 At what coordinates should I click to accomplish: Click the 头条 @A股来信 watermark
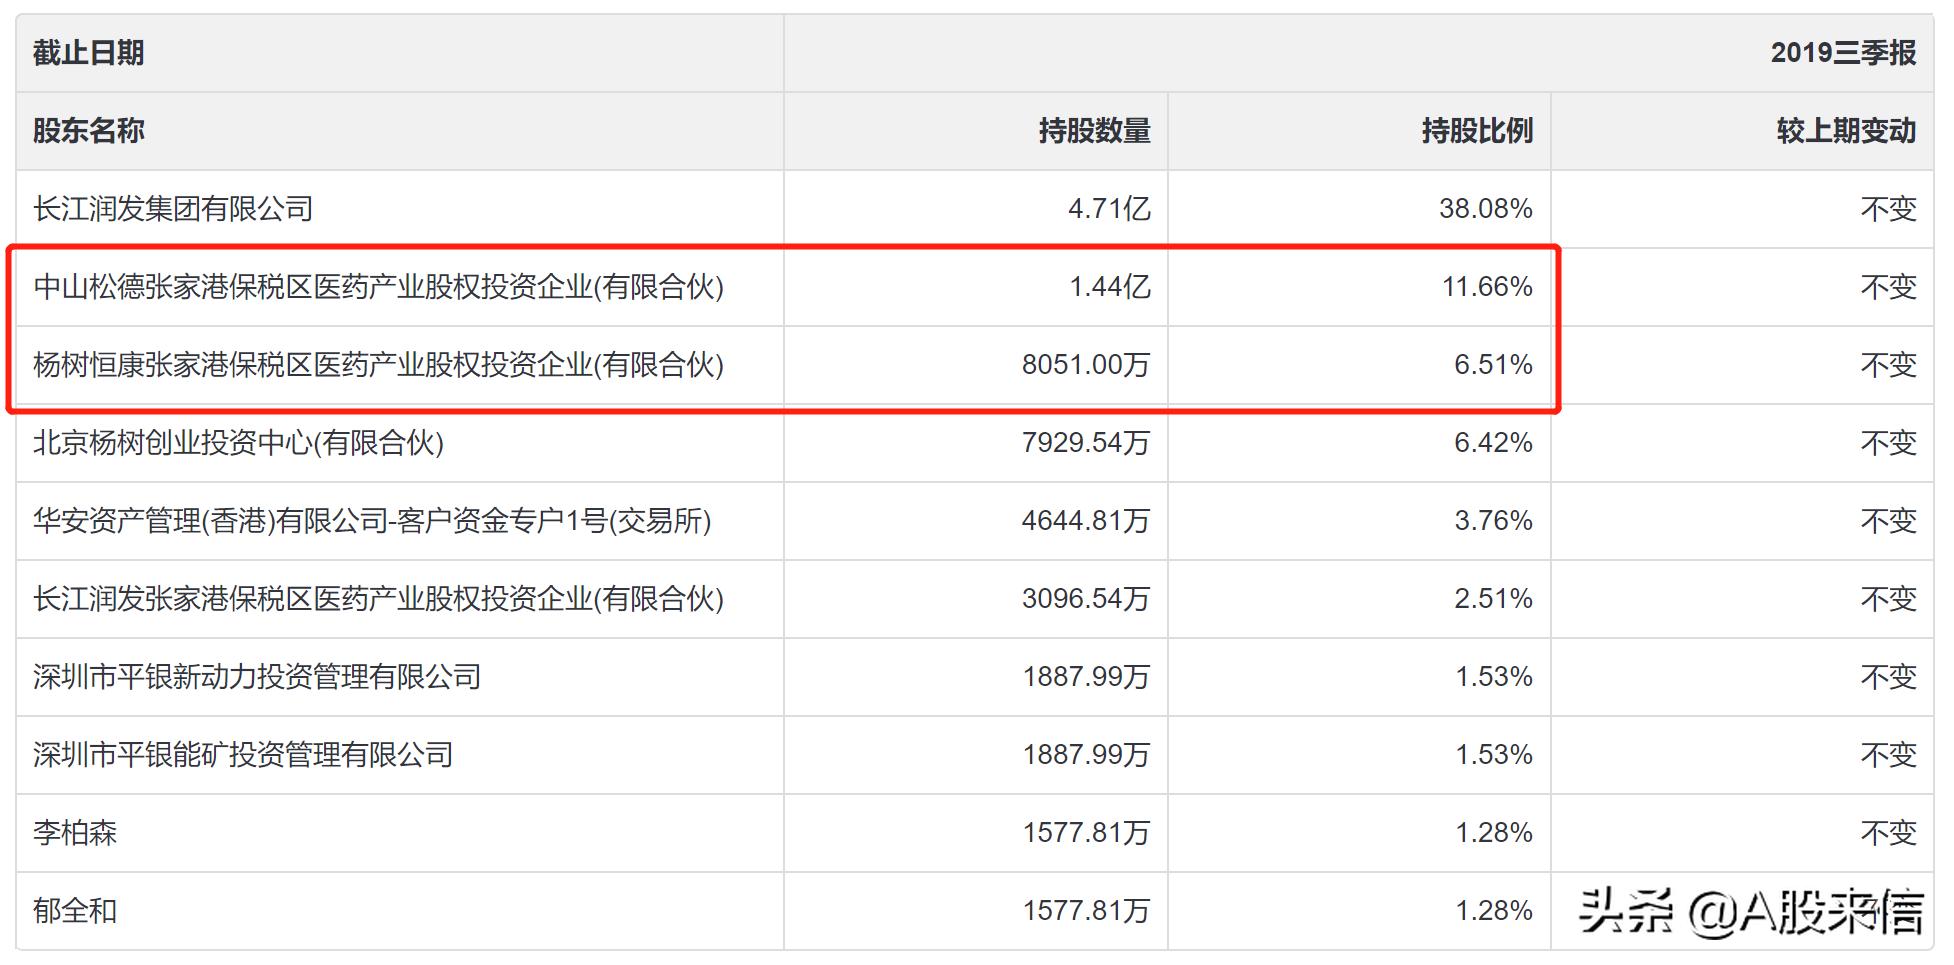click(1750, 911)
